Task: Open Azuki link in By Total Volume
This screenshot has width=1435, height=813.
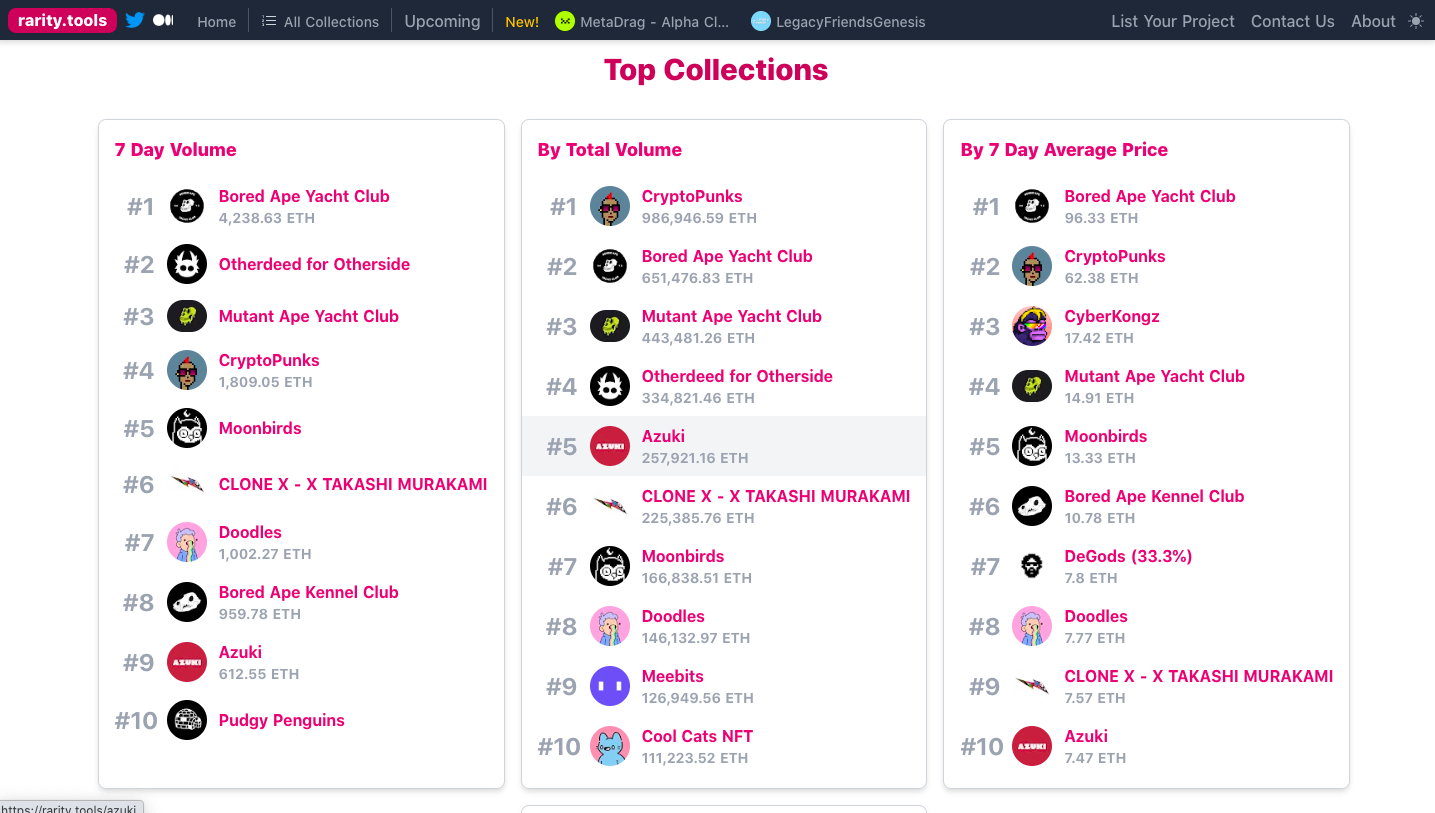Action: coord(663,436)
